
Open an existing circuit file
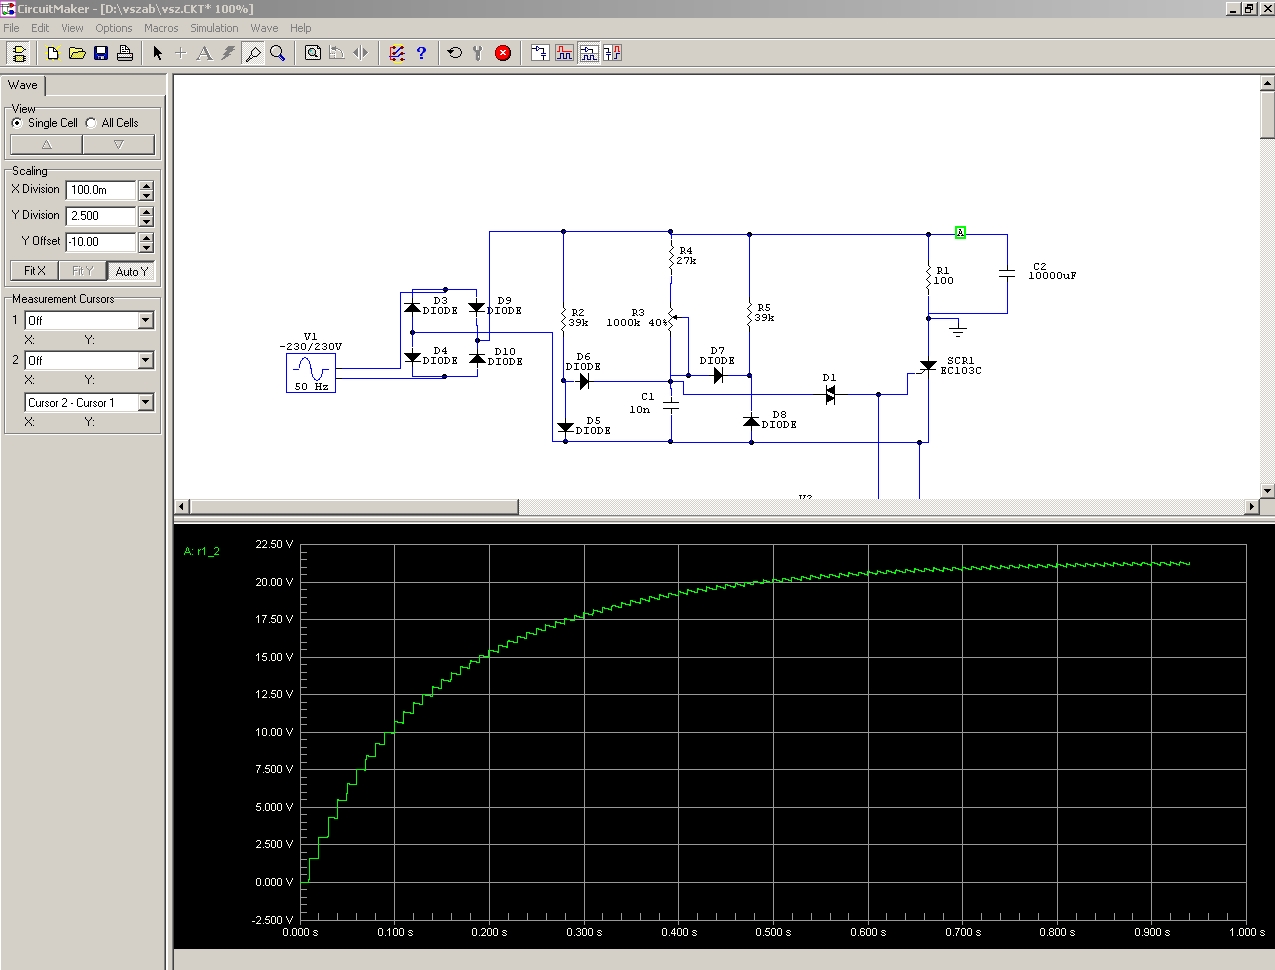pyautogui.click(x=77, y=53)
